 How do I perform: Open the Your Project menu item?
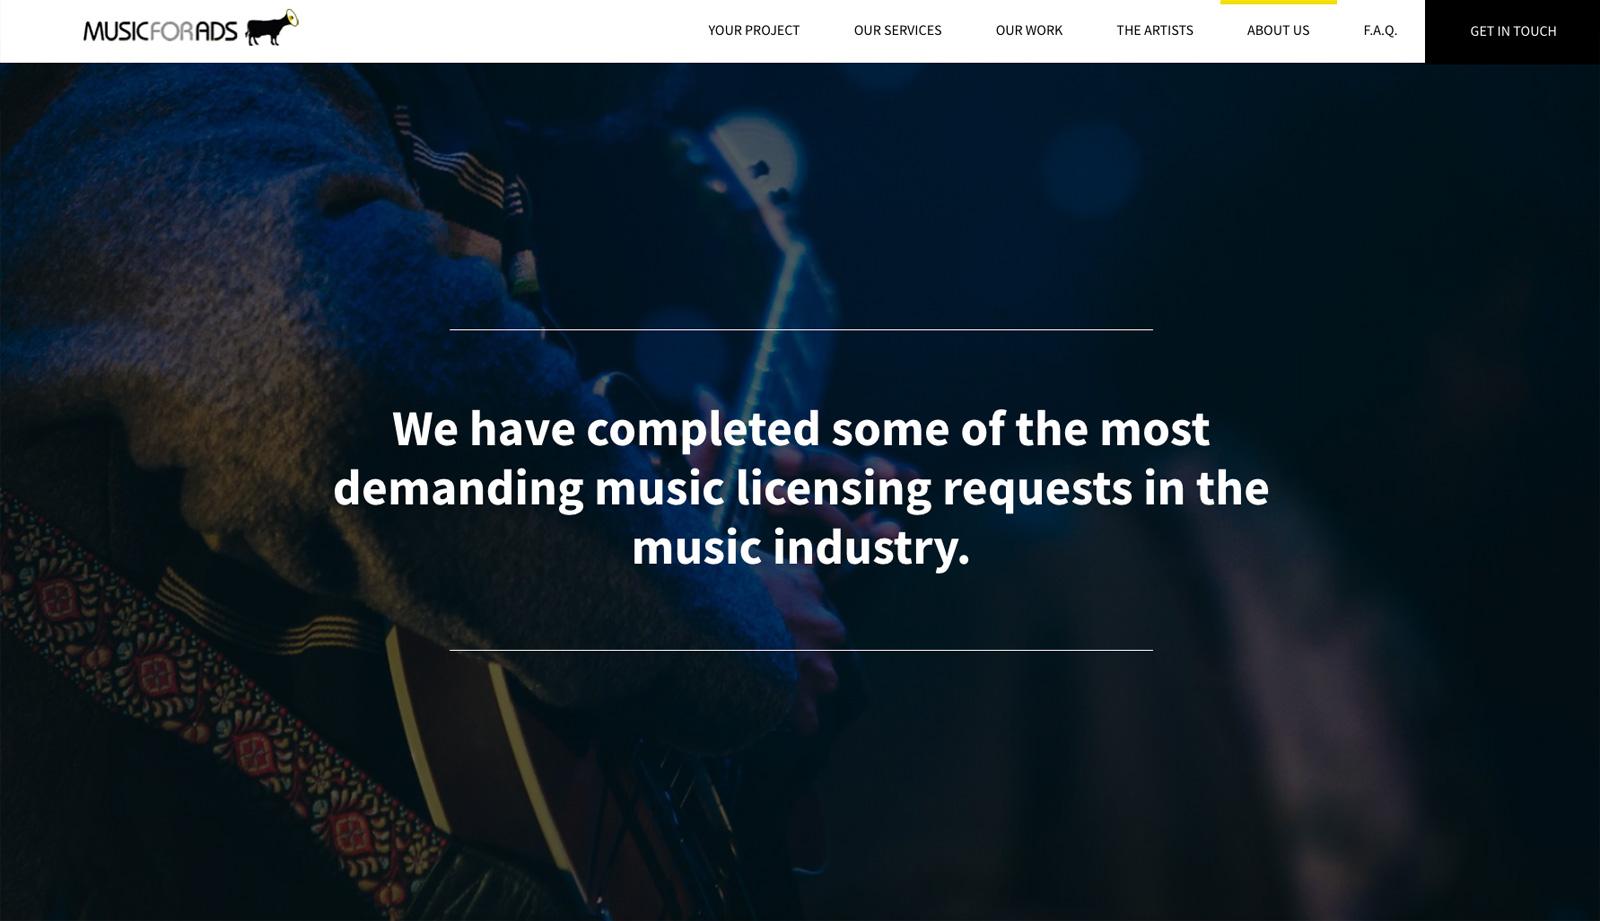754,30
